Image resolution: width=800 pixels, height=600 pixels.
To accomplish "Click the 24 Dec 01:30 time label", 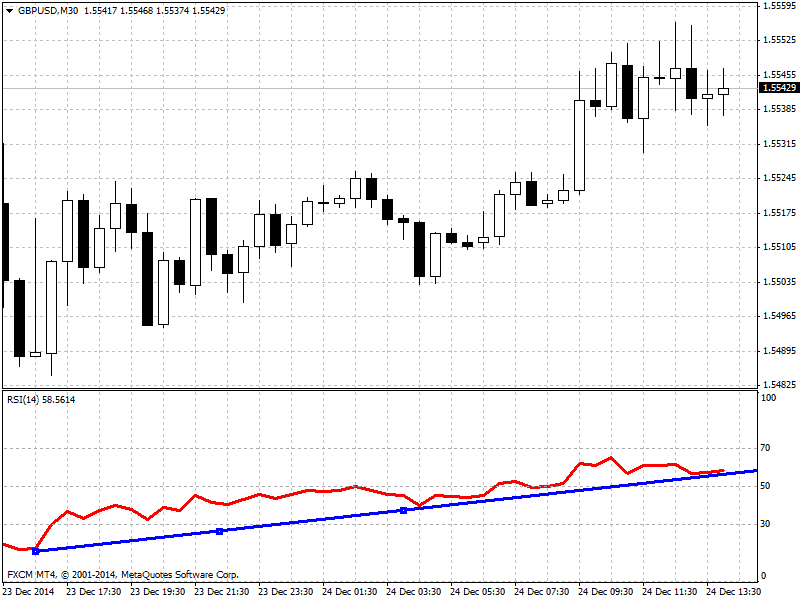I will [350, 592].
